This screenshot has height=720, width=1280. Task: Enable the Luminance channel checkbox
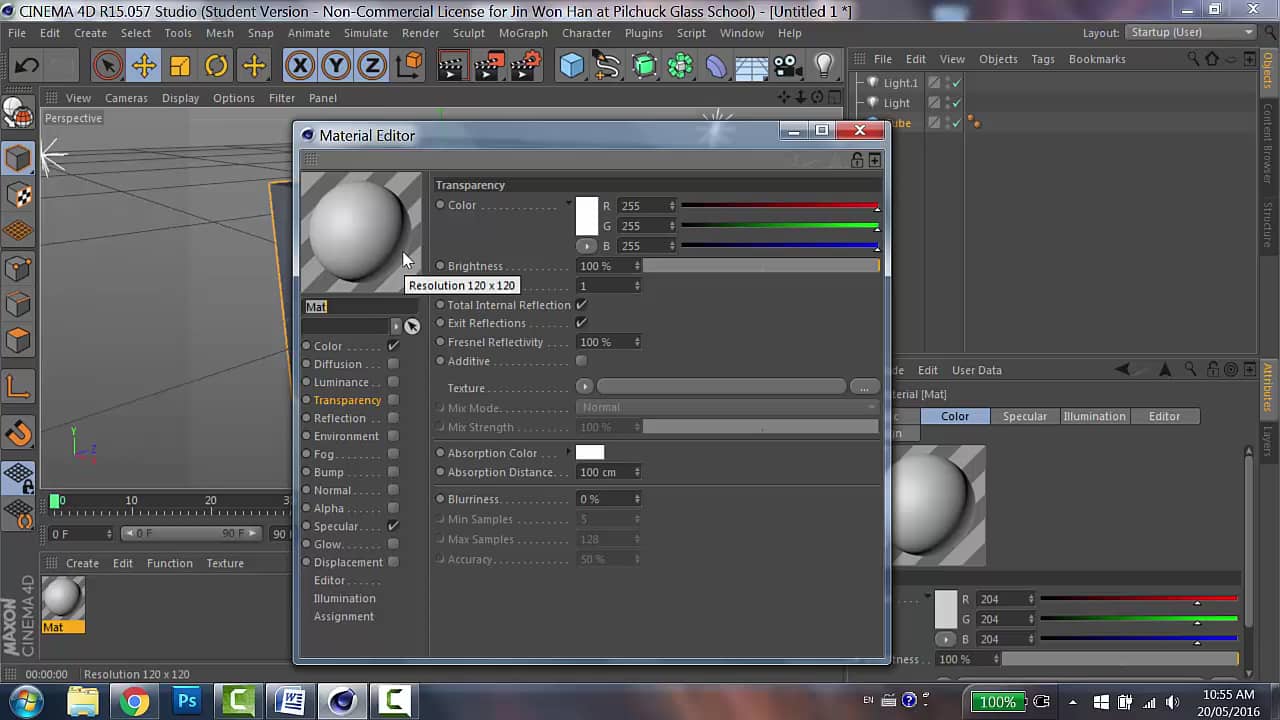[393, 382]
